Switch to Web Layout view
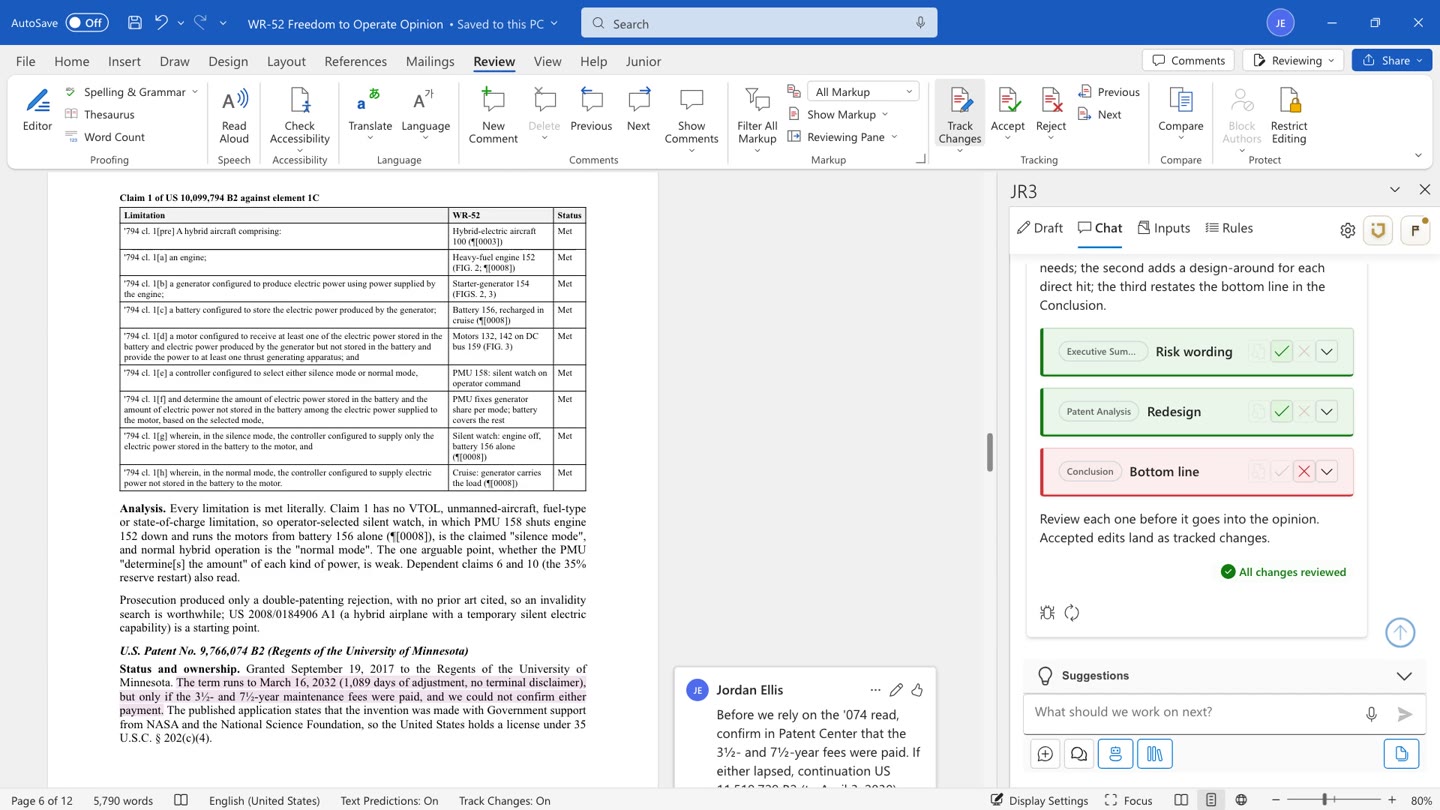Viewport: 1440px width, 810px height. click(1241, 800)
